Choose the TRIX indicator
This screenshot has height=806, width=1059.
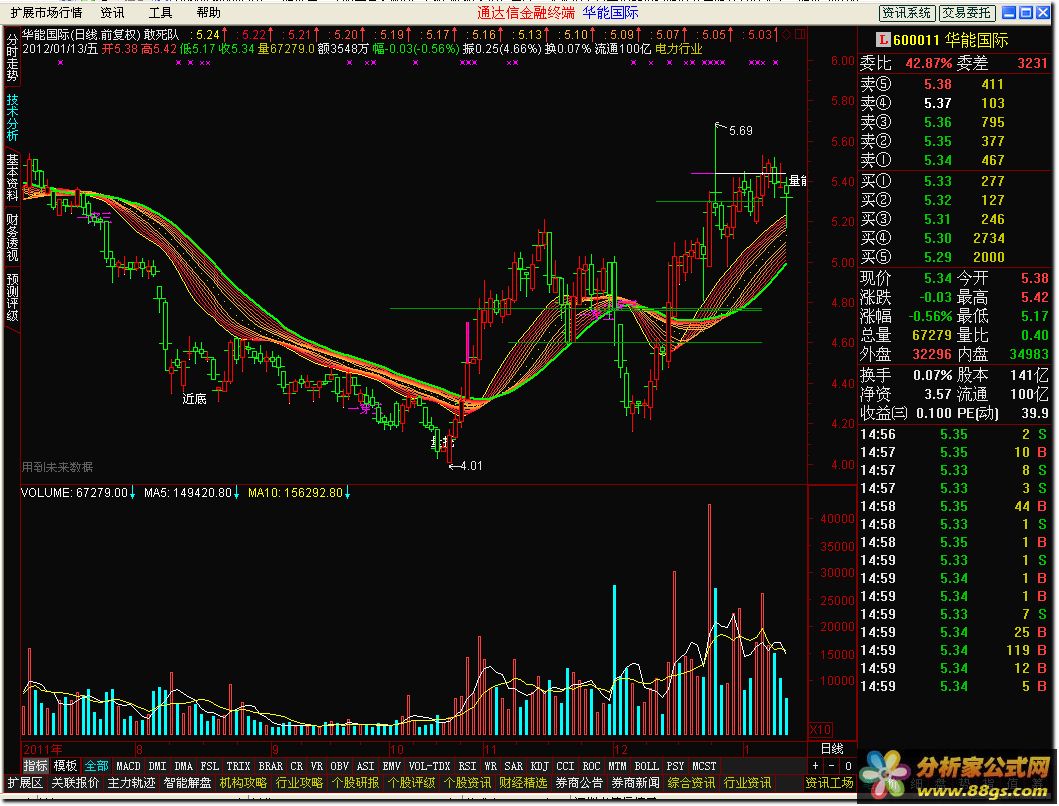238,766
